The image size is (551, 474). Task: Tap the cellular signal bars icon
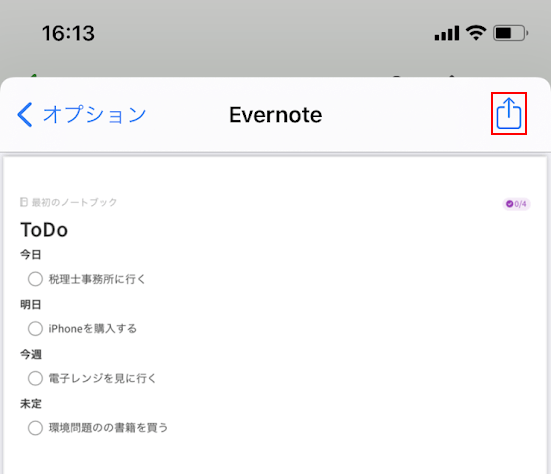coord(447,33)
